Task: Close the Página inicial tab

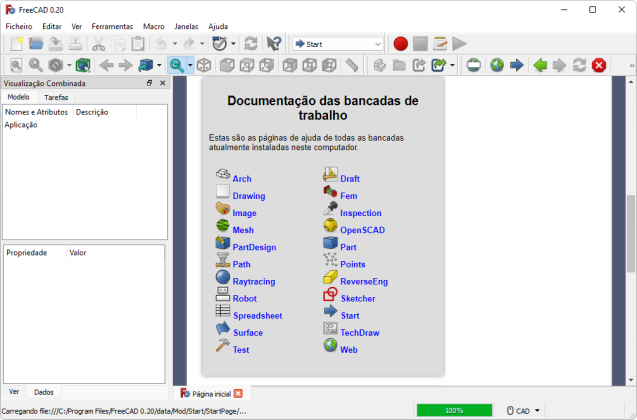Action: pyautogui.click(x=238, y=394)
